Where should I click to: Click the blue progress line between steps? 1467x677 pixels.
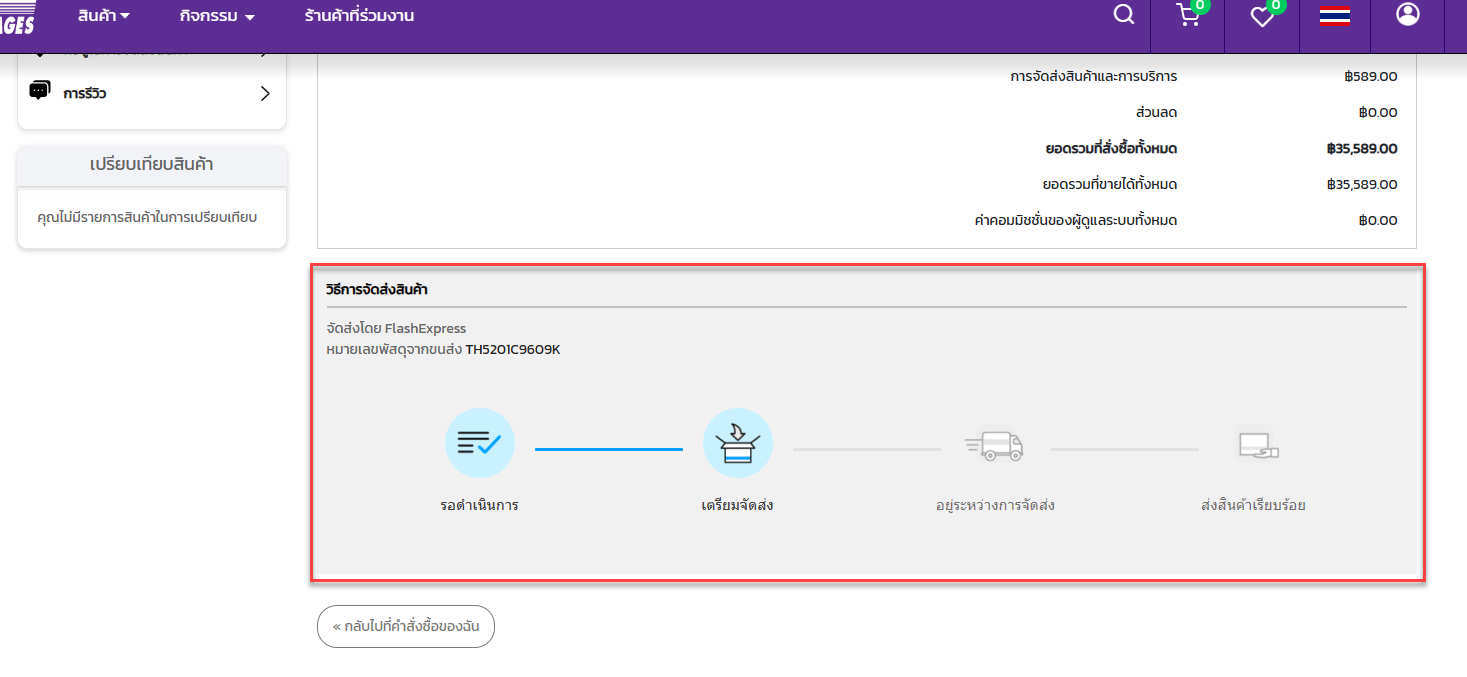pyautogui.click(x=608, y=449)
